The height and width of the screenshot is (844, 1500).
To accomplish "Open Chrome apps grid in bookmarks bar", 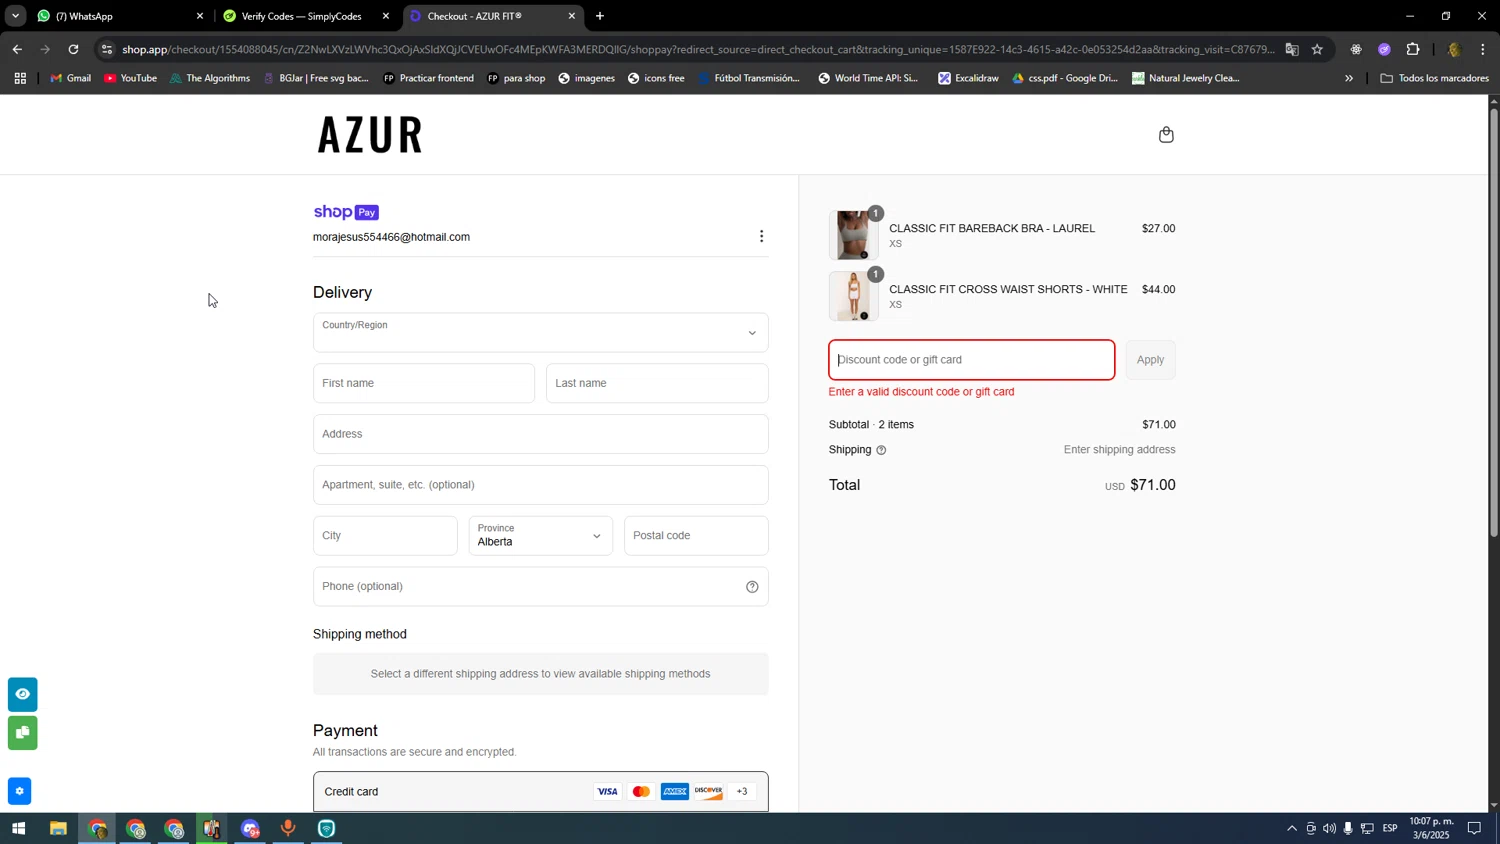I will [x=20, y=78].
